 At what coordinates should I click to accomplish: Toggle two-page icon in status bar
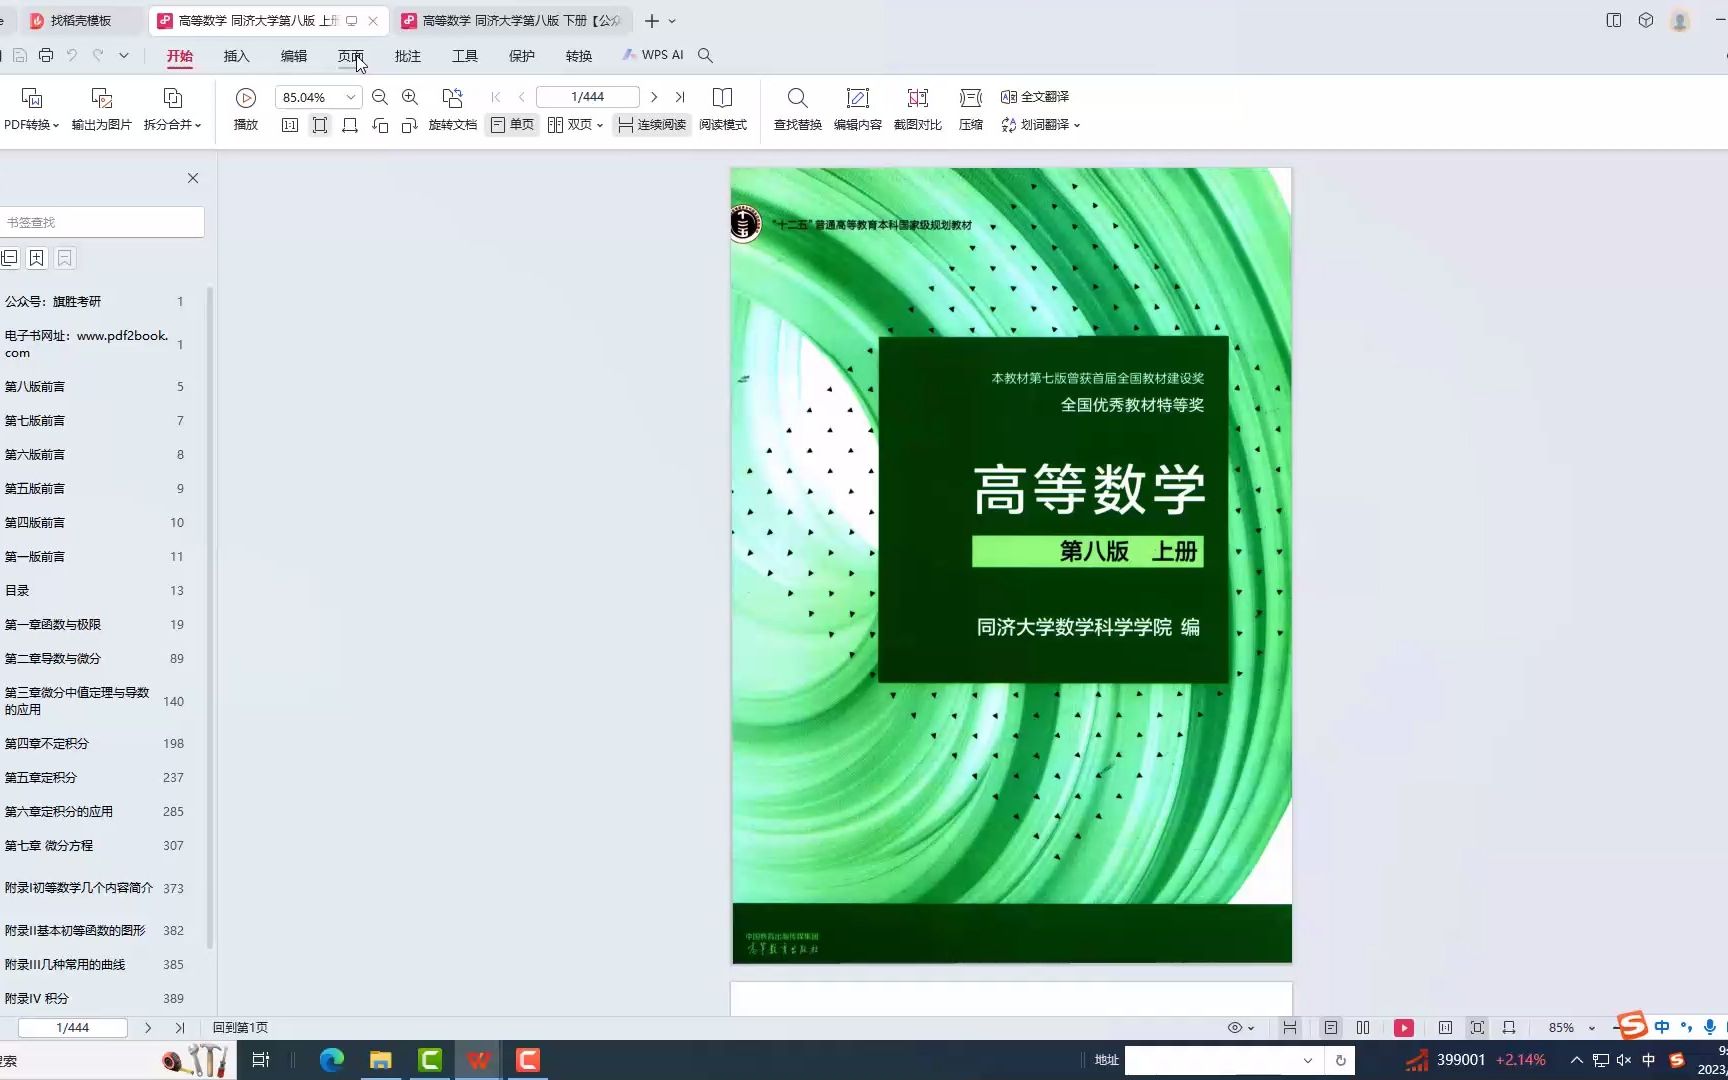[1363, 1028]
